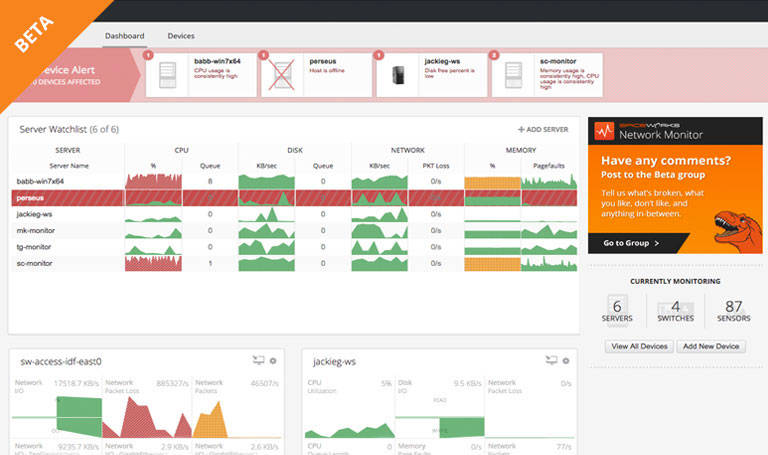The image size is (768, 455).
Task: Click the babb-win7x64 CPU usage red graph
Action: pyautogui.click(x=153, y=181)
